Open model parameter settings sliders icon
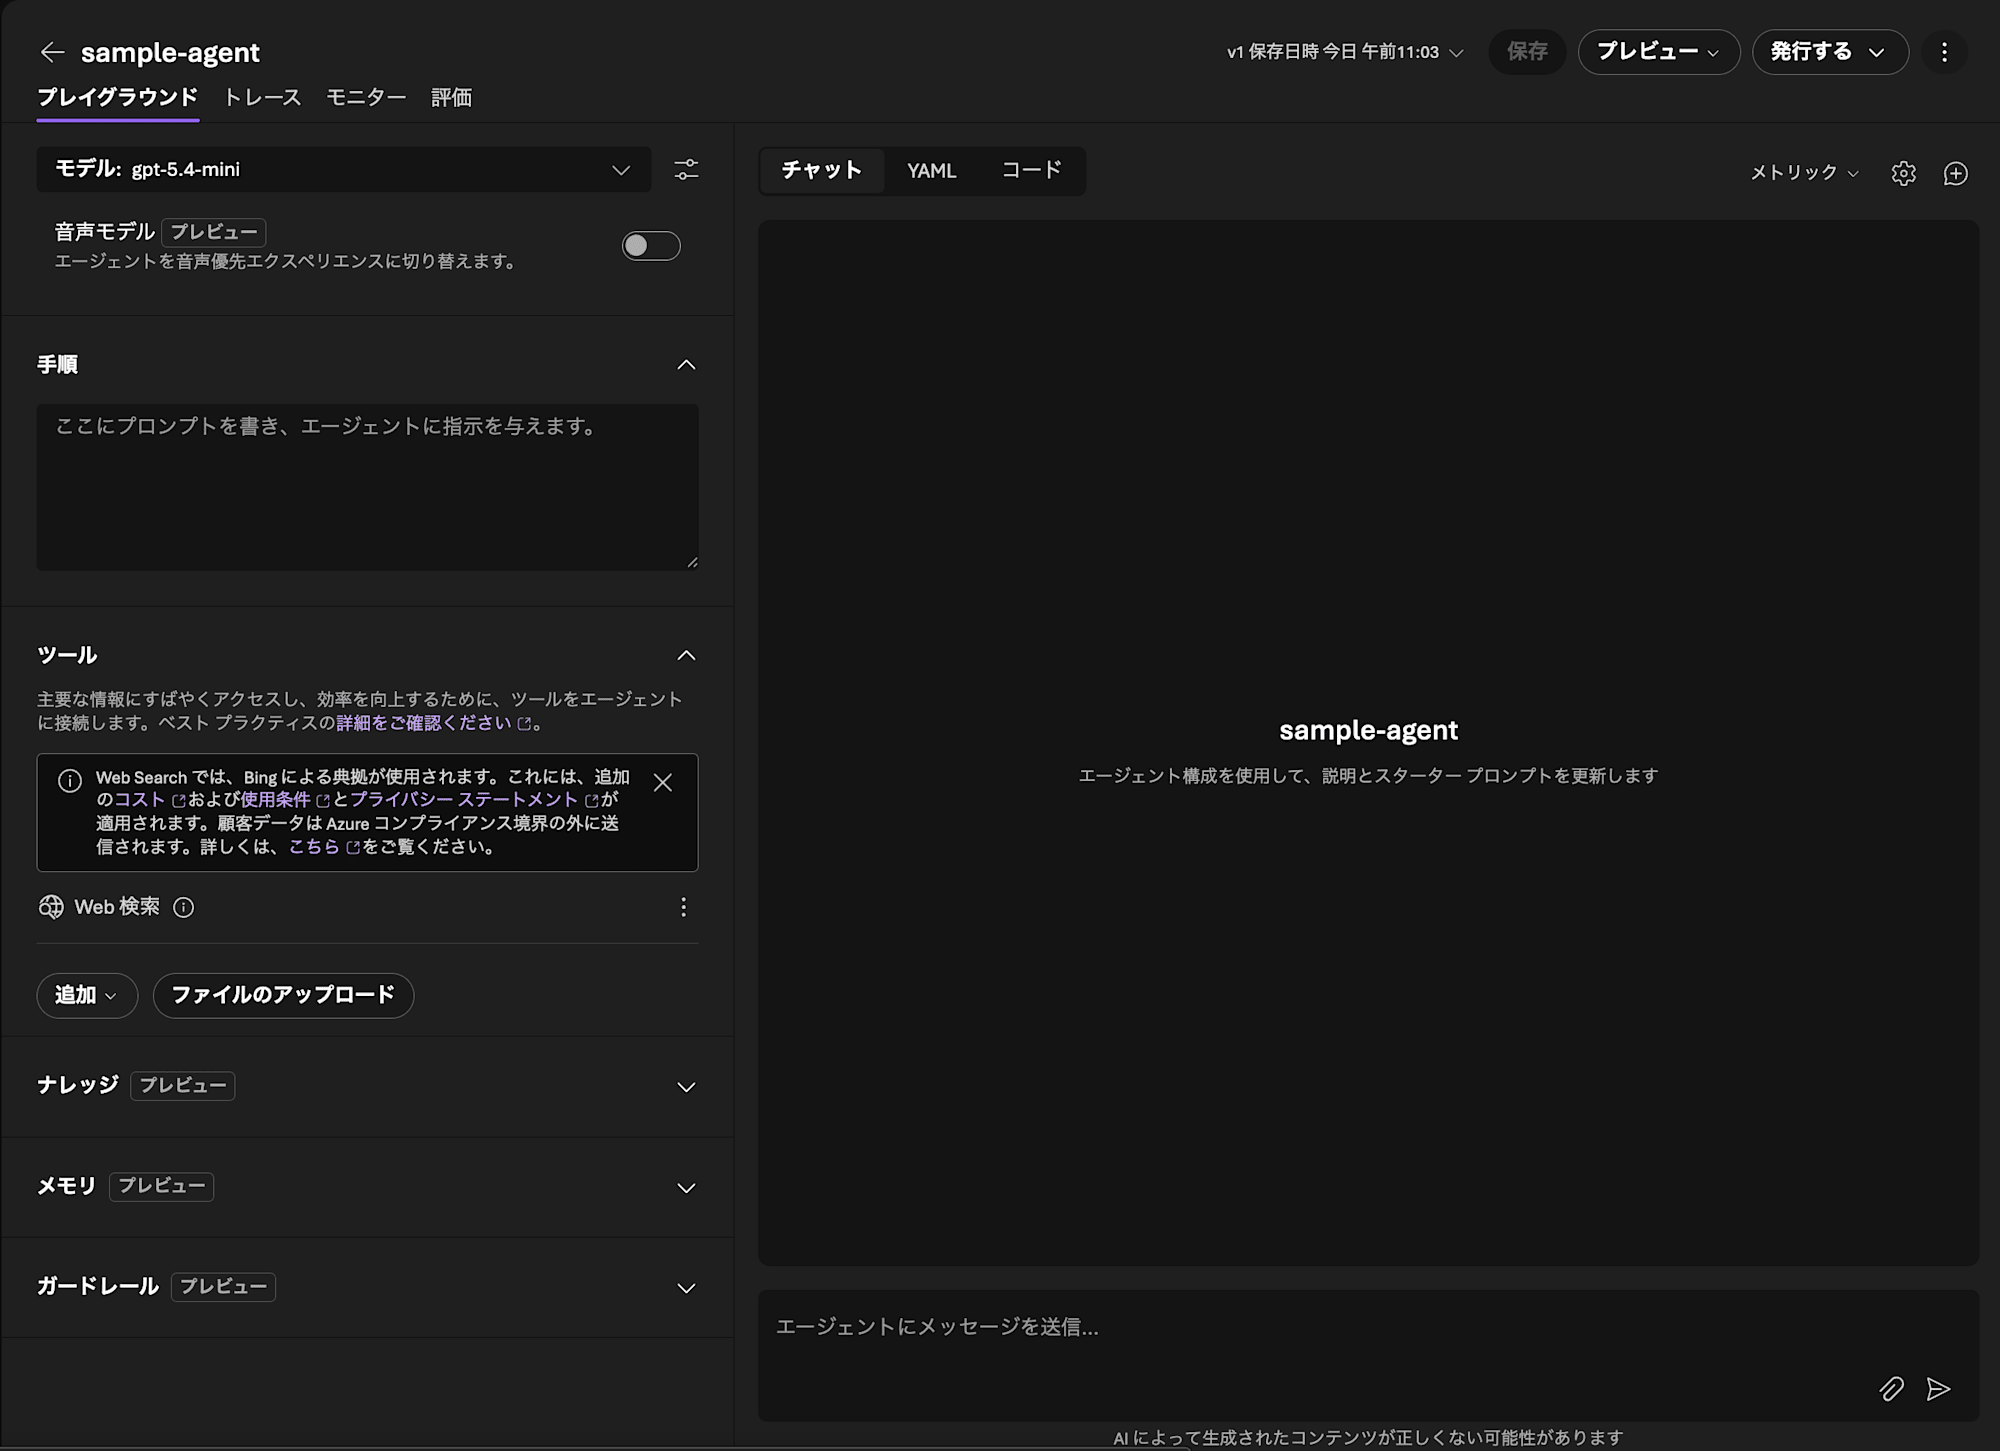 tap(686, 170)
